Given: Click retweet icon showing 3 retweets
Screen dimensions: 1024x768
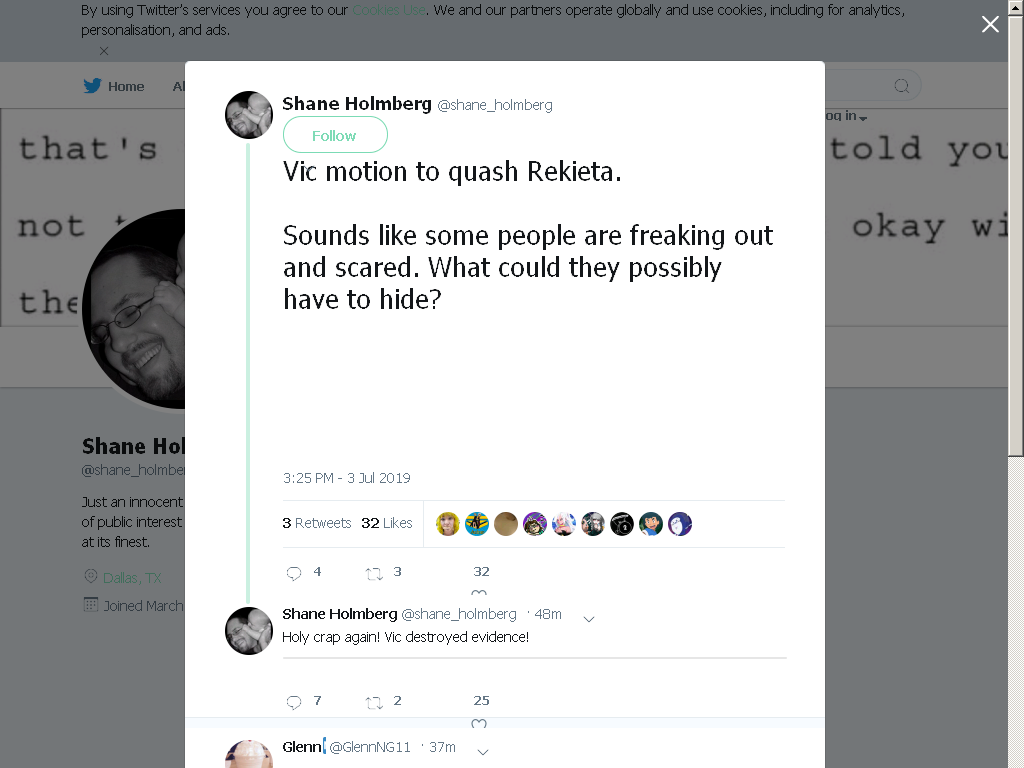Looking at the screenshot, I should click(374, 573).
